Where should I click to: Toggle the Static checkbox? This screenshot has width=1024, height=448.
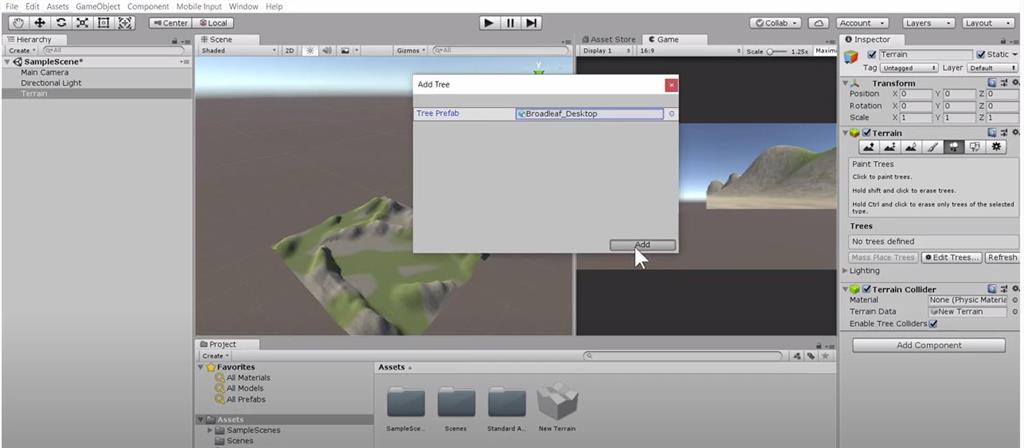pos(981,55)
